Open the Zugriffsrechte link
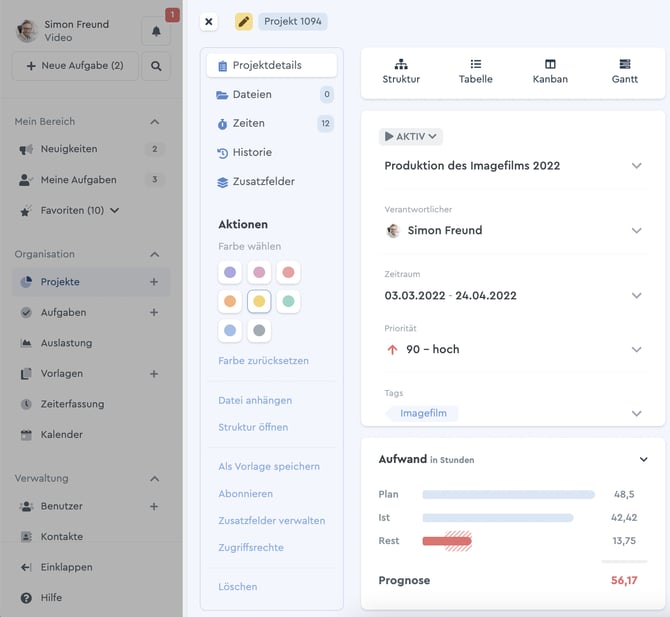 click(251, 547)
